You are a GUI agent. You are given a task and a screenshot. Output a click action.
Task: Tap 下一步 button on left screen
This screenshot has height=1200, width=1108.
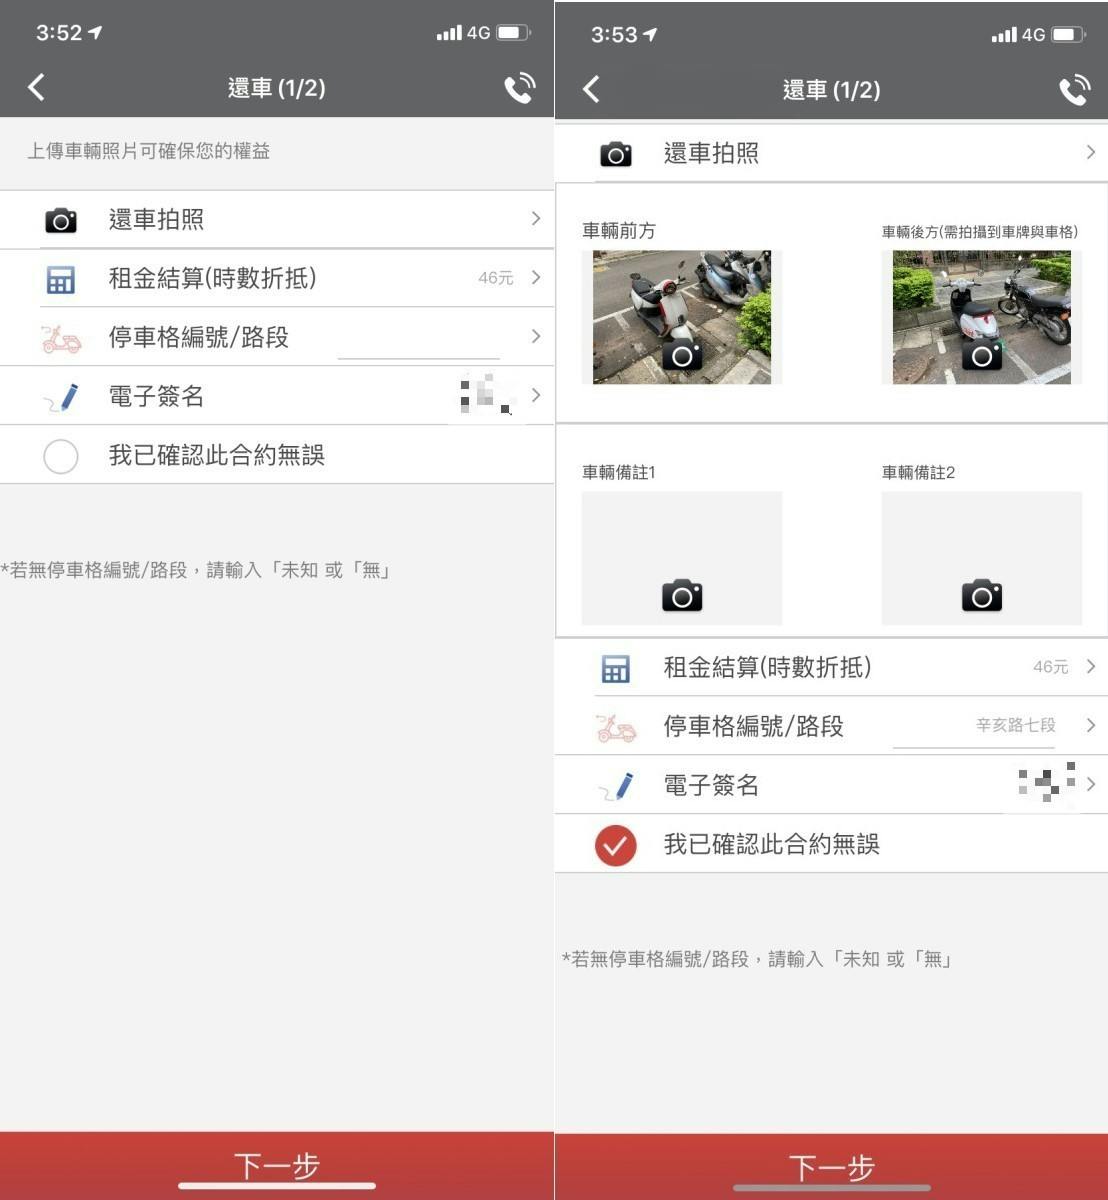[x=277, y=1166]
